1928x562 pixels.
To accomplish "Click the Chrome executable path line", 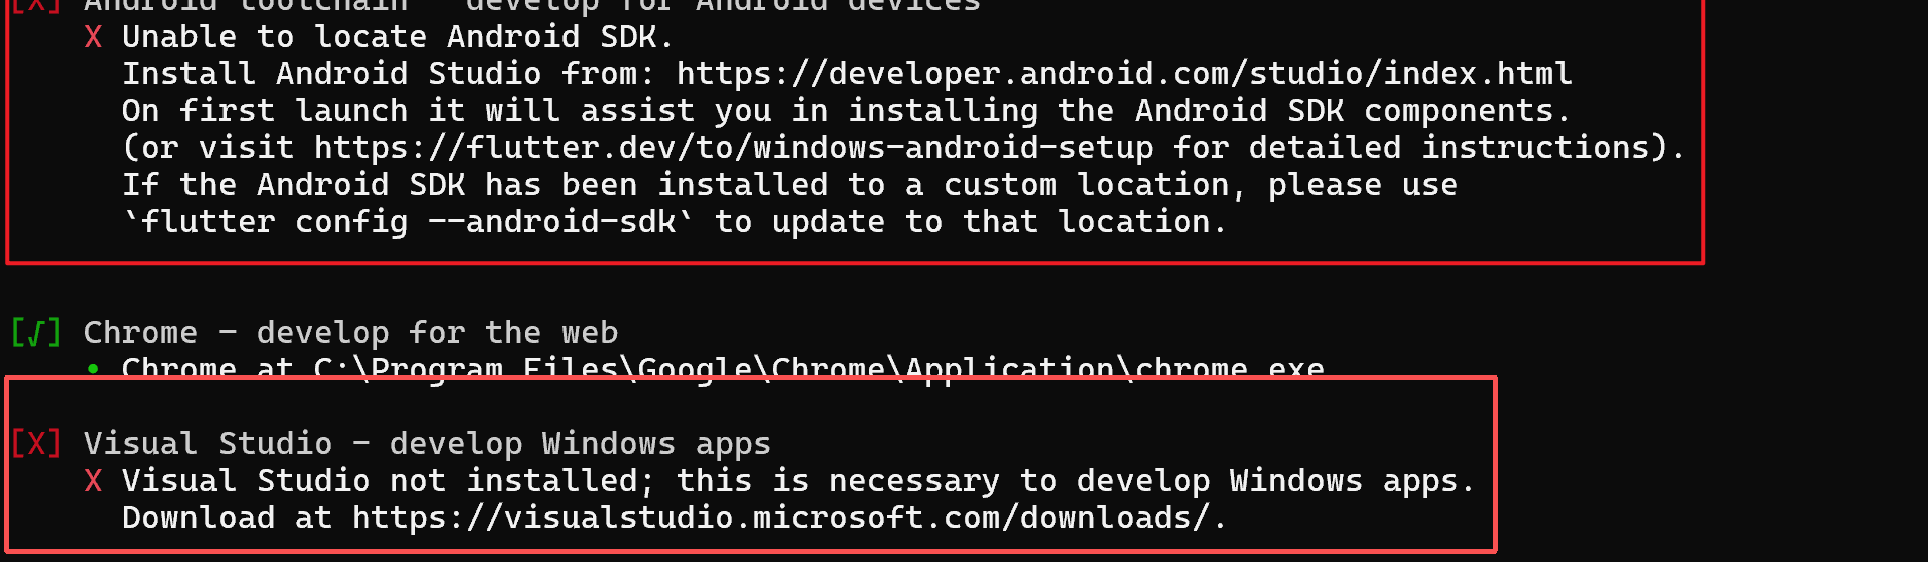I will [x=723, y=368].
